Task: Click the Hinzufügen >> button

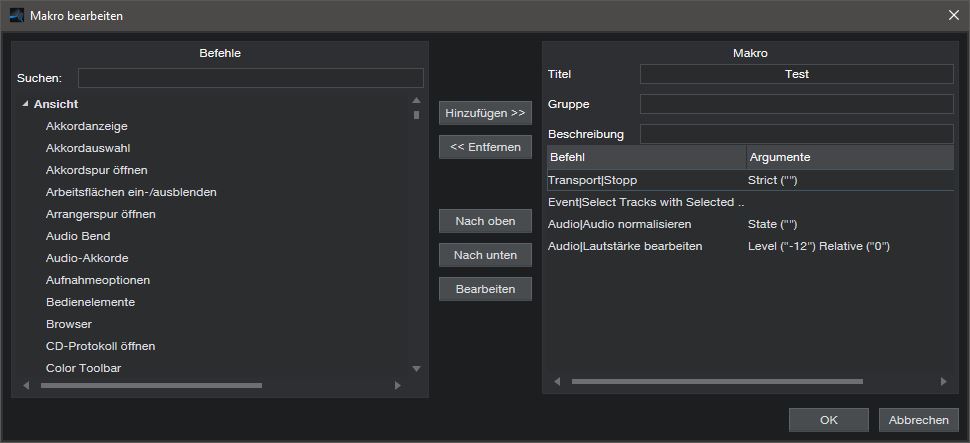Action: coord(485,113)
